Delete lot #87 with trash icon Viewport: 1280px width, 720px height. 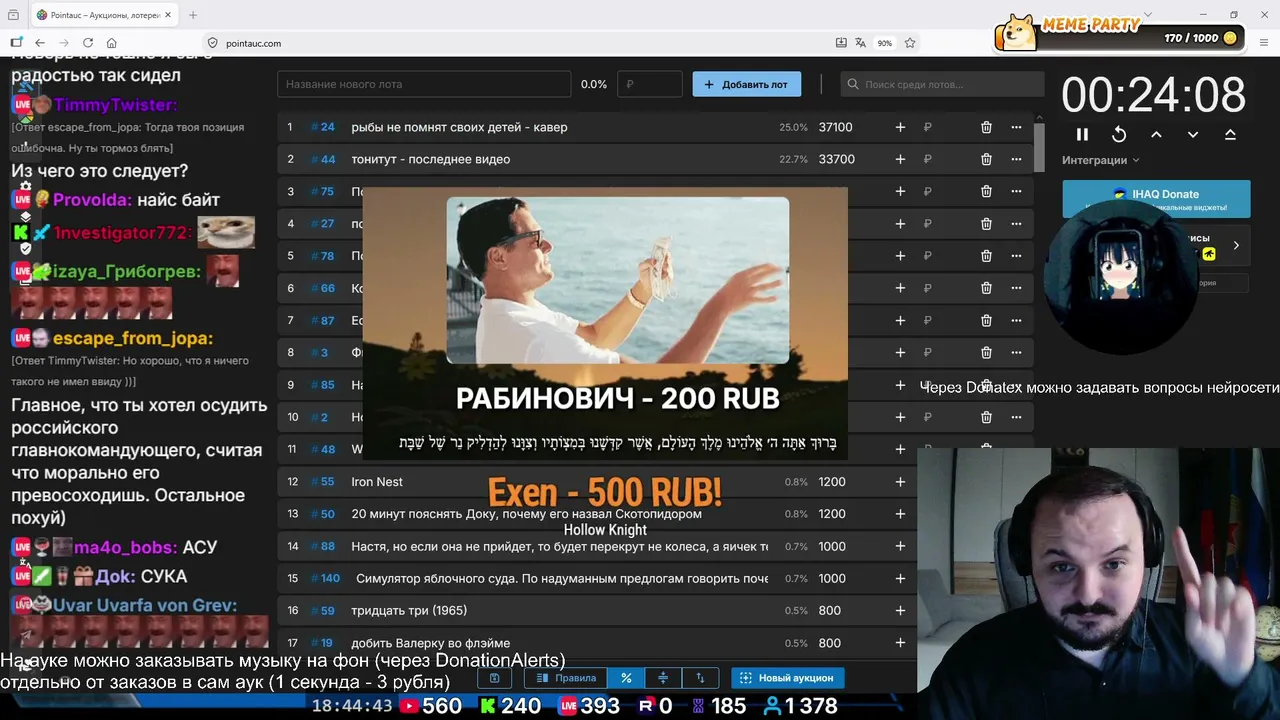pos(986,320)
